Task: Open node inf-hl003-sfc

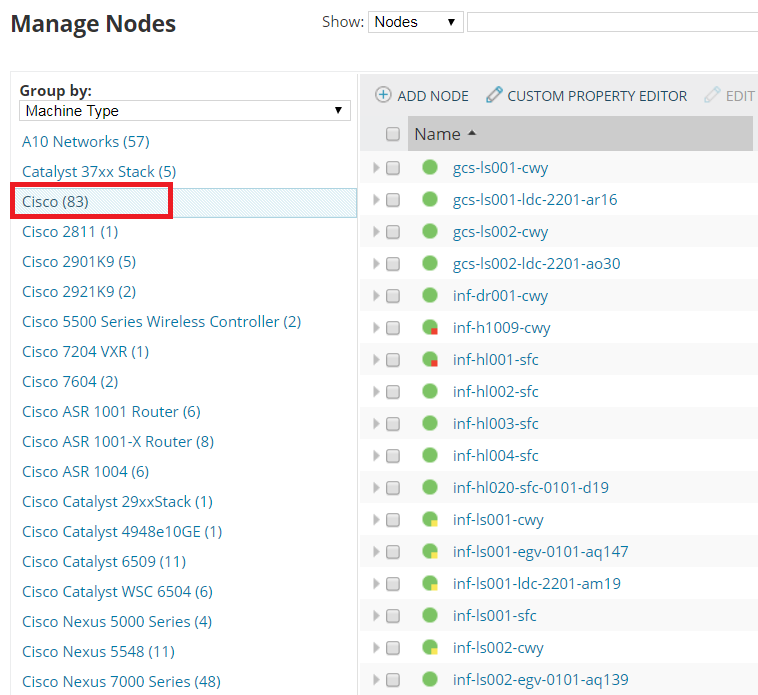Action: pyautogui.click(x=496, y=423)
